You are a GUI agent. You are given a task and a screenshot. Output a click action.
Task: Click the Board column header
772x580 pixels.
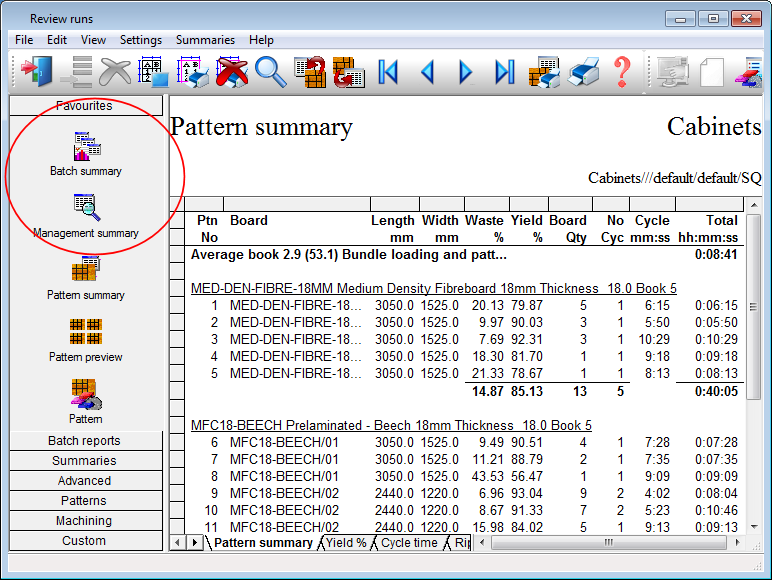249,220
